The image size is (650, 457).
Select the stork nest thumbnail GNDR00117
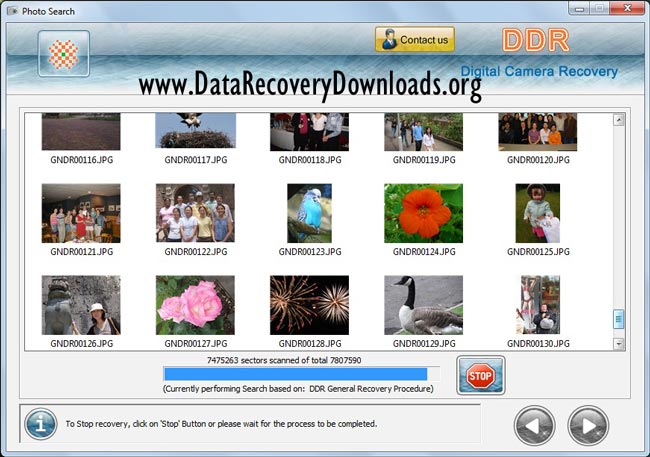pyautogui.click(x=195, y=131)
